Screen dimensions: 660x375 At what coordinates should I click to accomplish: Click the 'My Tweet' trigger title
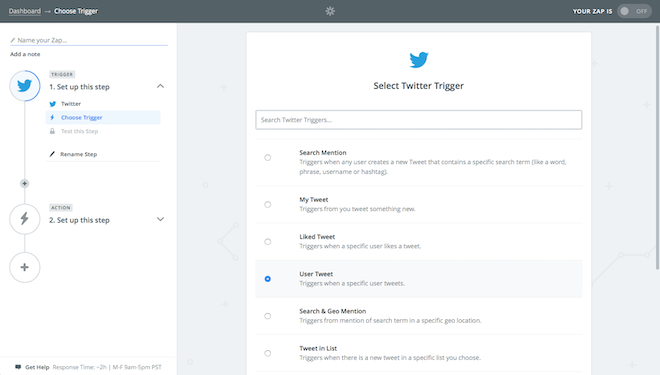tap(314, 199)
